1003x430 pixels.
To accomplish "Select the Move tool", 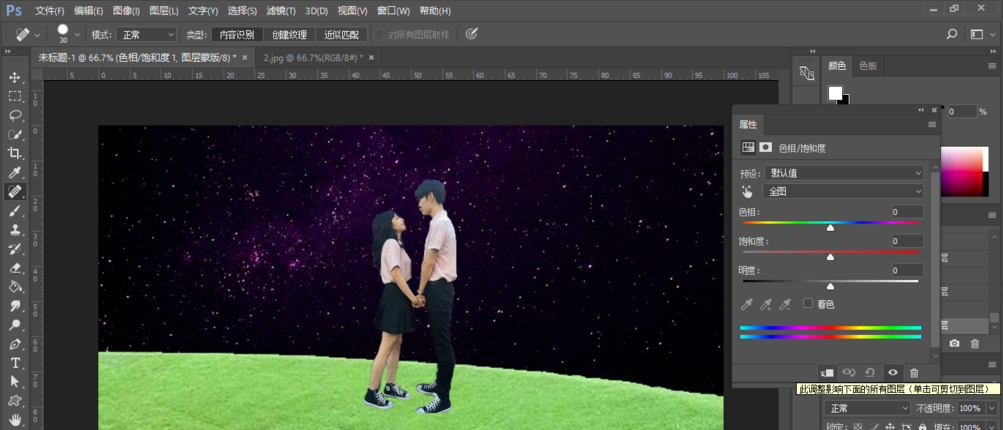I will pyautogui.click(x=15, y=78).
